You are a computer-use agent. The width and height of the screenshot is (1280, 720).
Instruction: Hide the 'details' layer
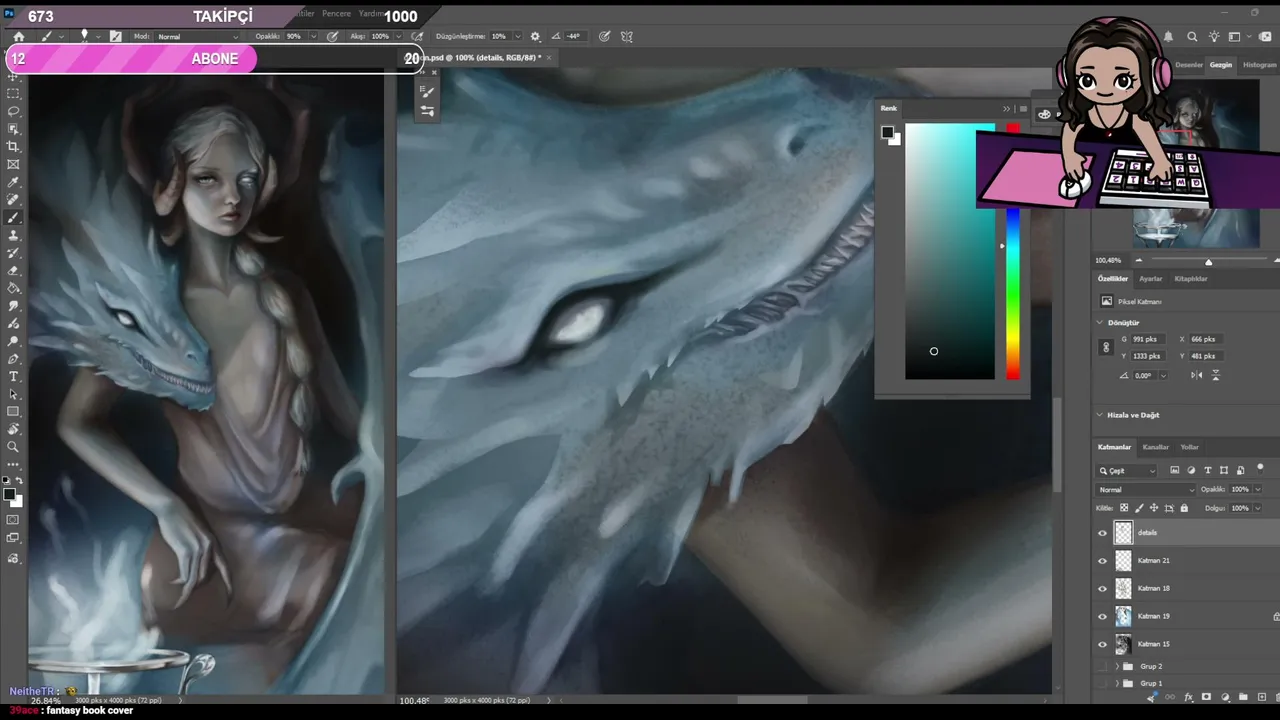(1103, 533)
